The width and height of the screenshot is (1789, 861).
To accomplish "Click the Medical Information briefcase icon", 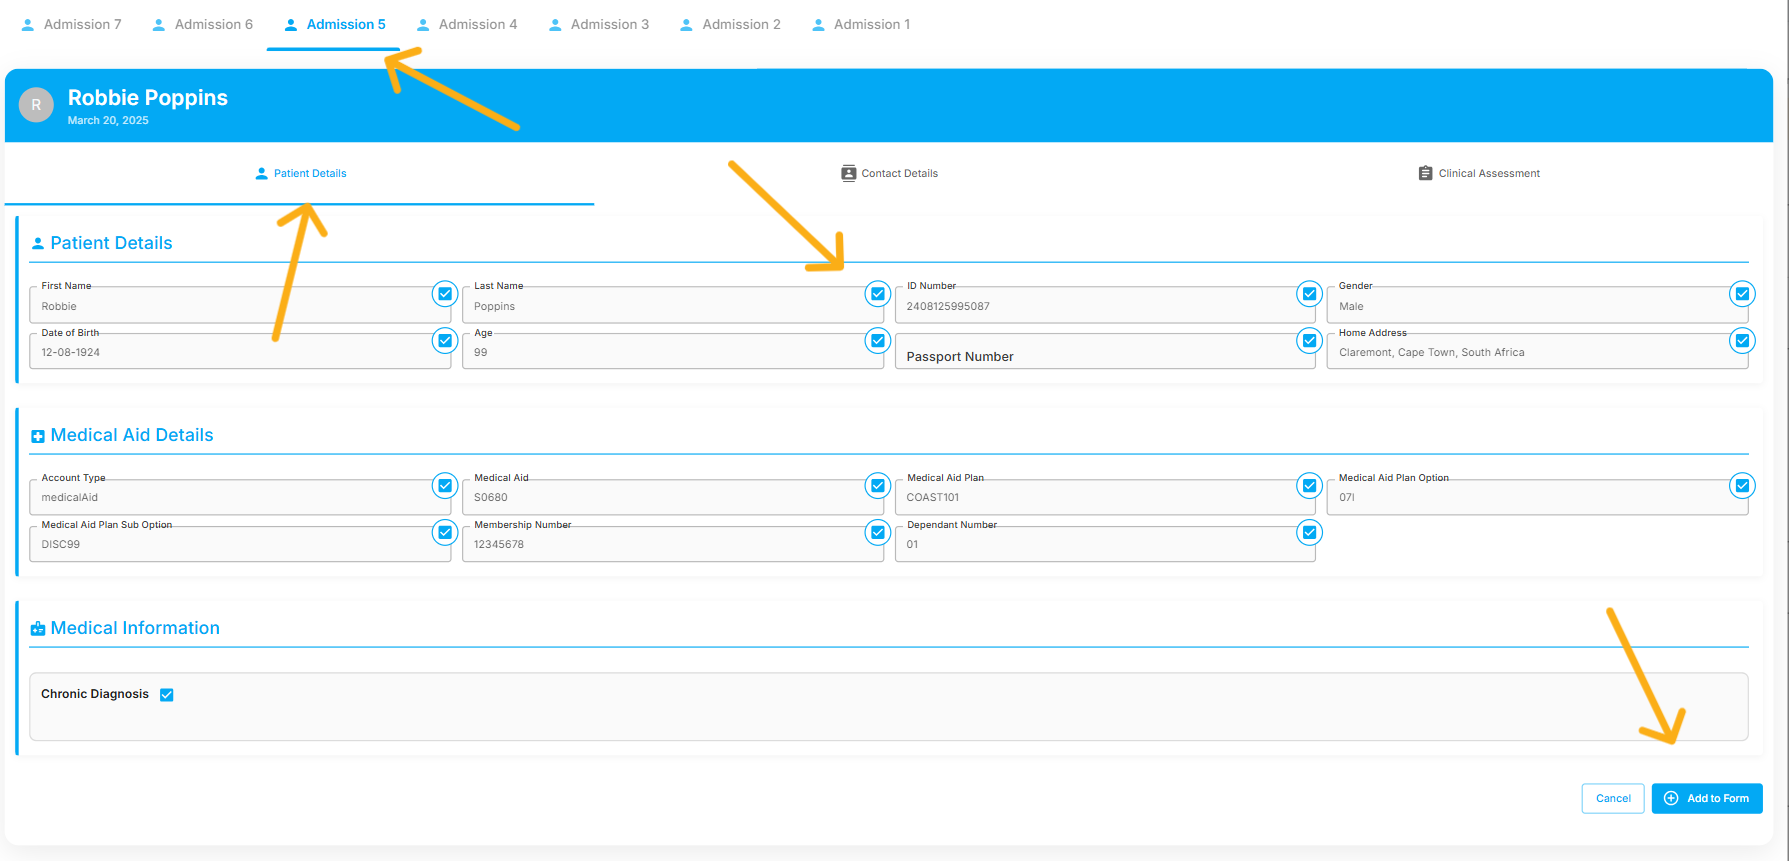I will (x=38, y=629).
